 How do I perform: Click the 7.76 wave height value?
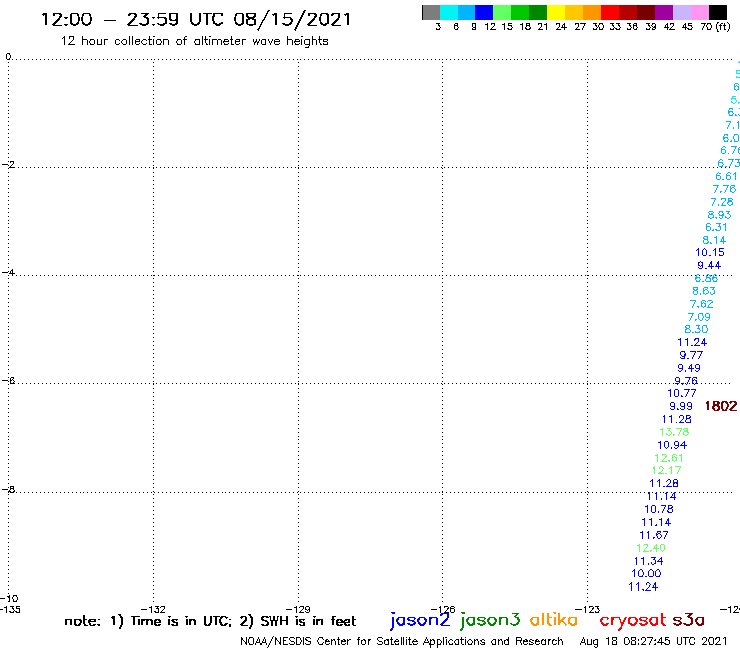(x=724, y=189)
